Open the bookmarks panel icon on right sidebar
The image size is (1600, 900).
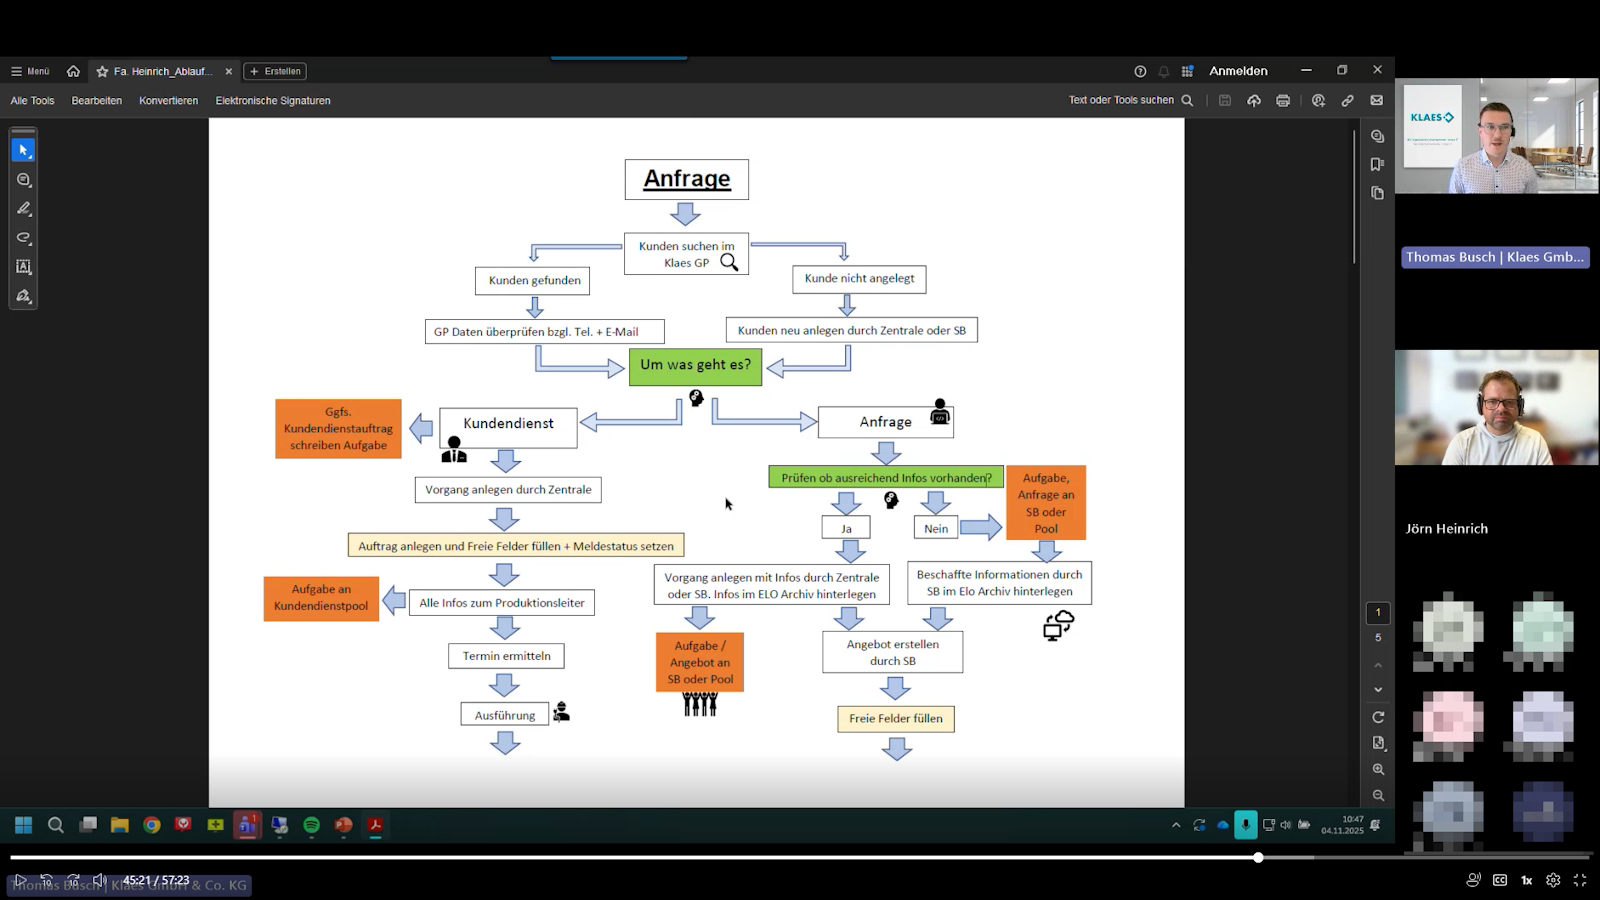[1377, 164]
